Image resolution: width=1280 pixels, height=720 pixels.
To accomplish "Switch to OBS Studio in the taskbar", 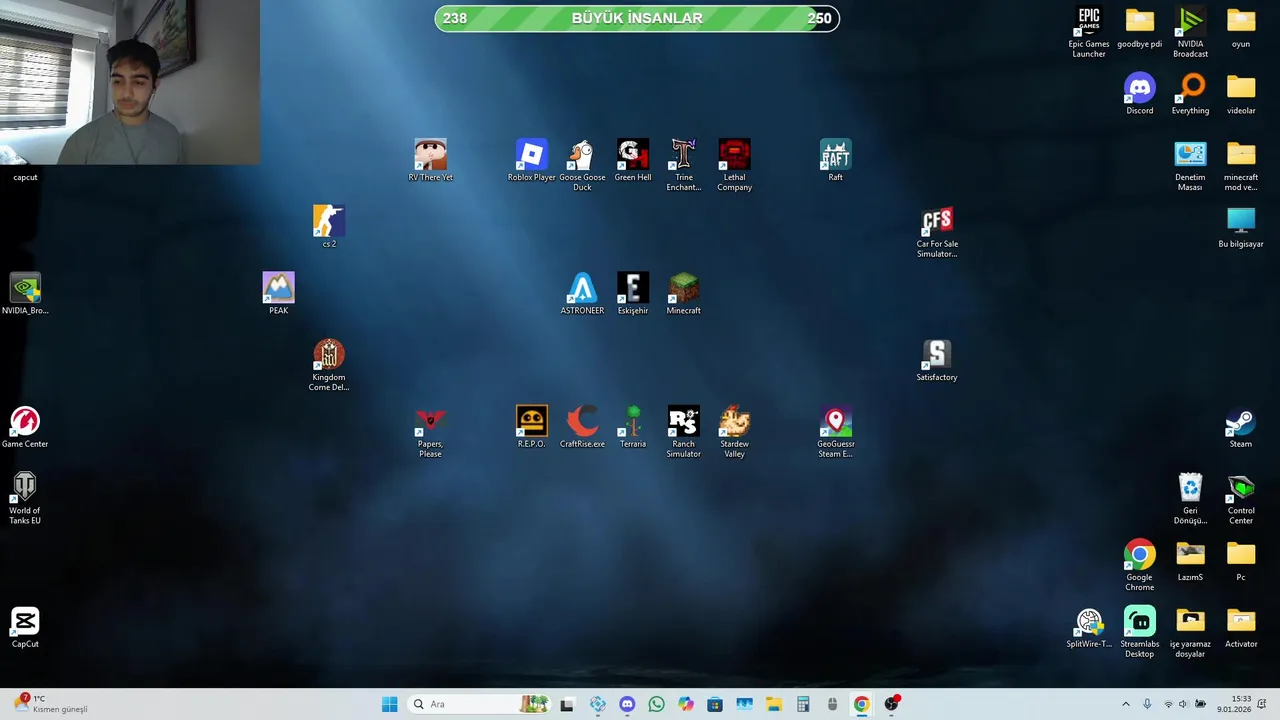I will pyautogui.click(x=891, y=704).
